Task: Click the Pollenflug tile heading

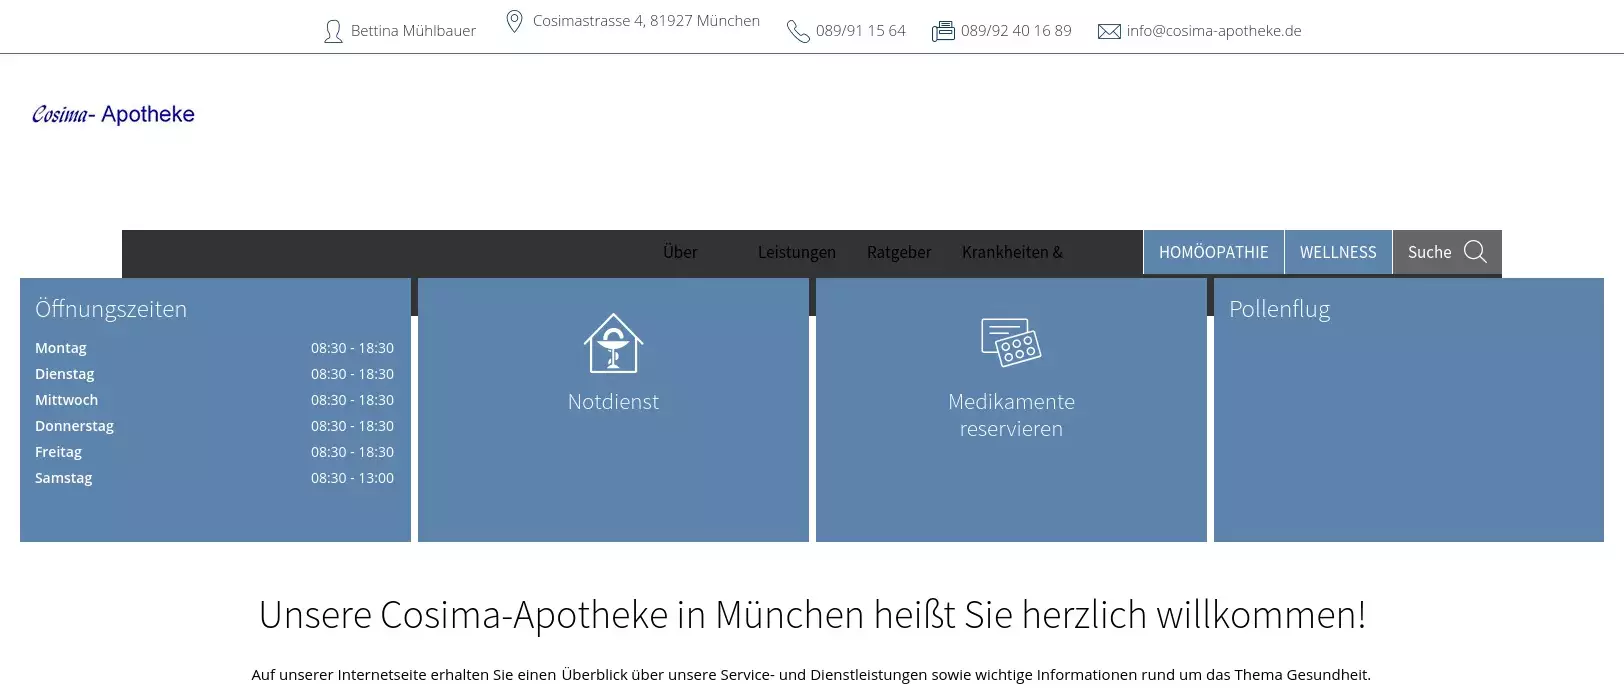Action: (x=1279, y=309)
